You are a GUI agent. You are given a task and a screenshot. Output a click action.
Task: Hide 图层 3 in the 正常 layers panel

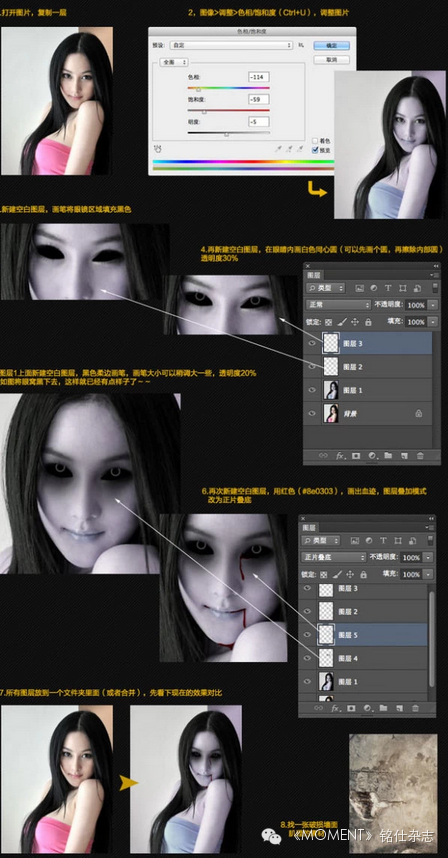[312, 344]
